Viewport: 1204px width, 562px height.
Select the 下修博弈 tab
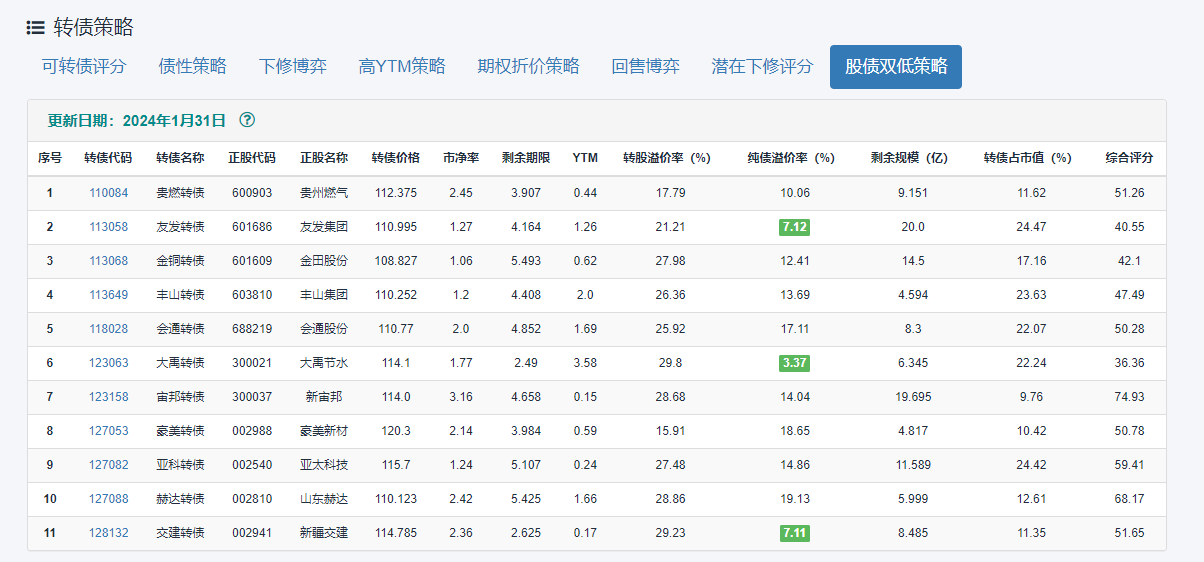point(292,67)
